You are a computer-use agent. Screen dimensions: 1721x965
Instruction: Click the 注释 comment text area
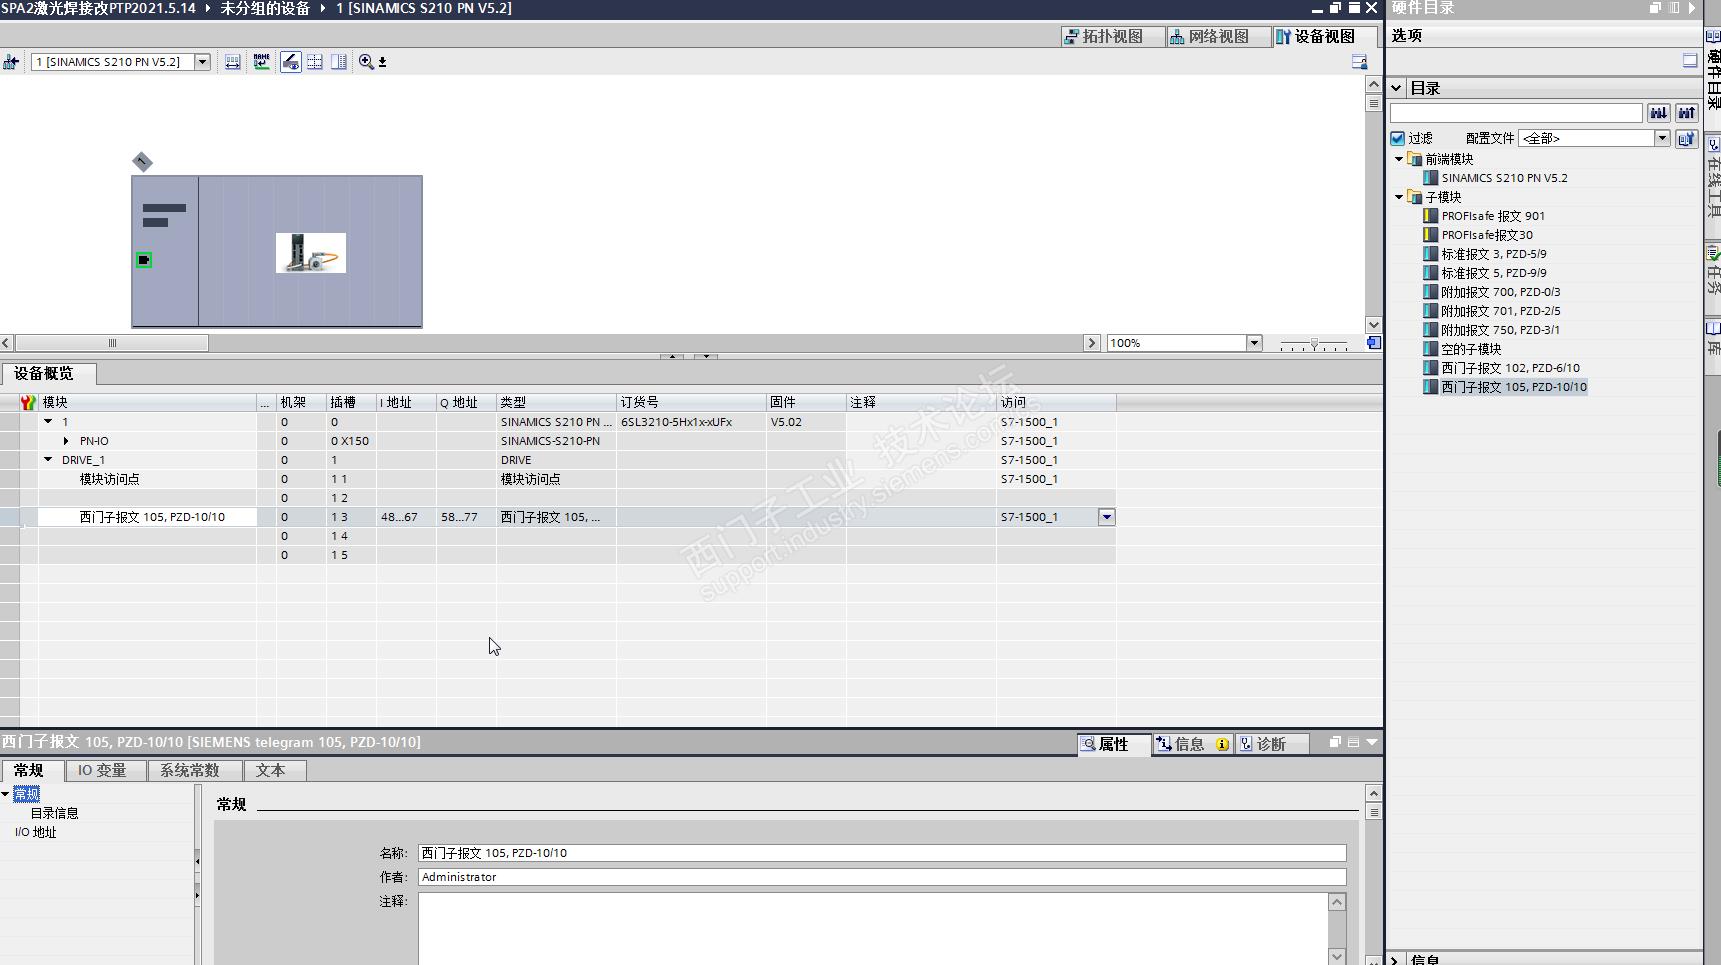point(875,929)
